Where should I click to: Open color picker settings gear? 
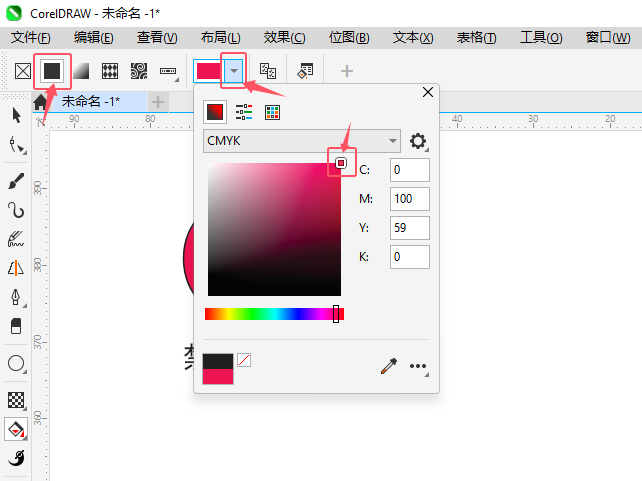[x=418, y=141]
